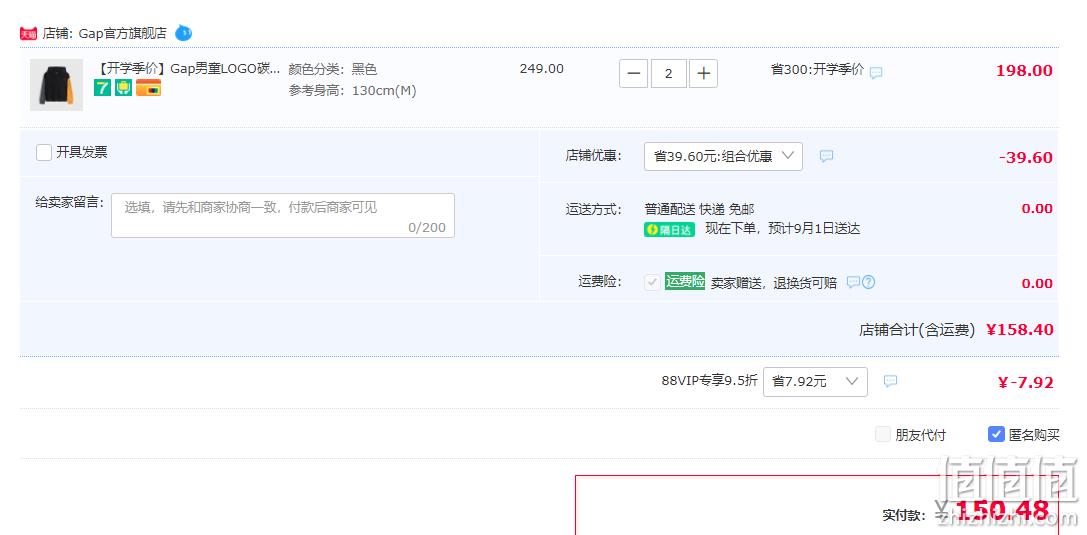Uncheck the 匿名购买 anonymous purchase checkbox

pyautogui.click(x=995, y=435)
